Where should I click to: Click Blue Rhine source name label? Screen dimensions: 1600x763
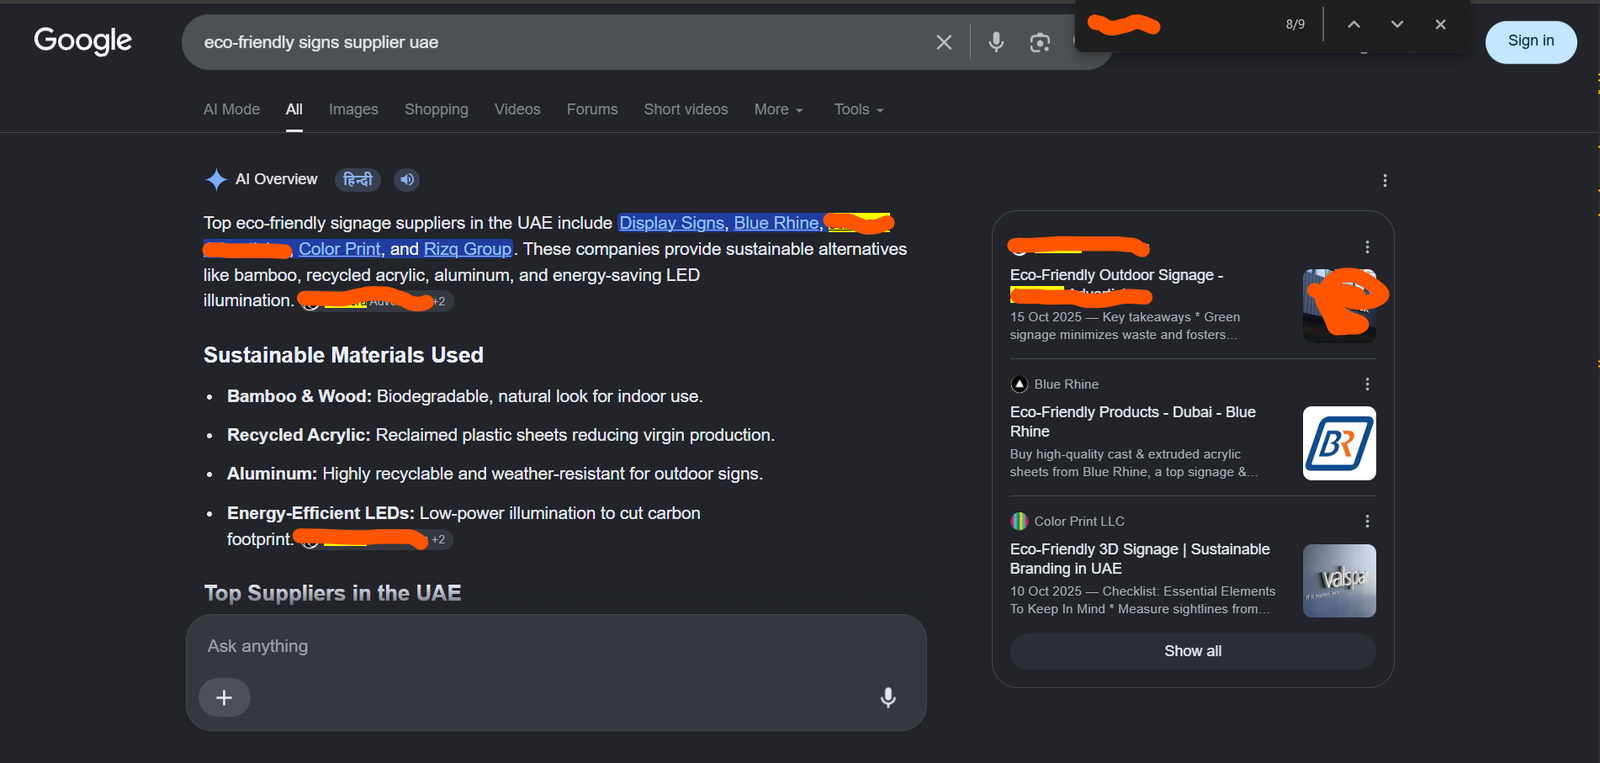1066,384
